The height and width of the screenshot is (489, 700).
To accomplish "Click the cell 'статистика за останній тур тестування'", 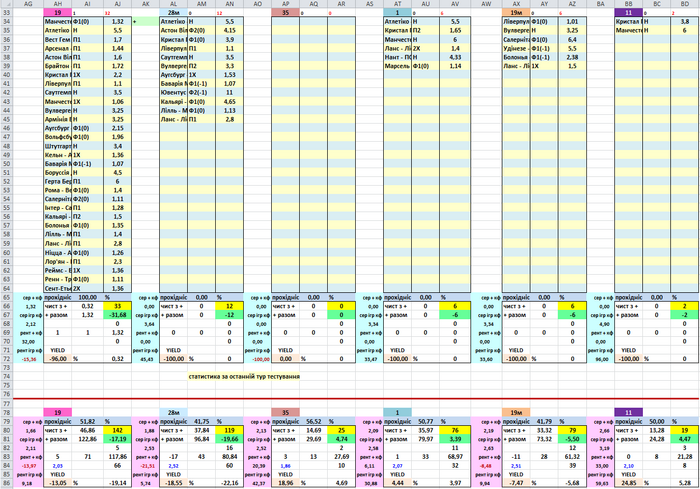I will click(x=244, y=376).
